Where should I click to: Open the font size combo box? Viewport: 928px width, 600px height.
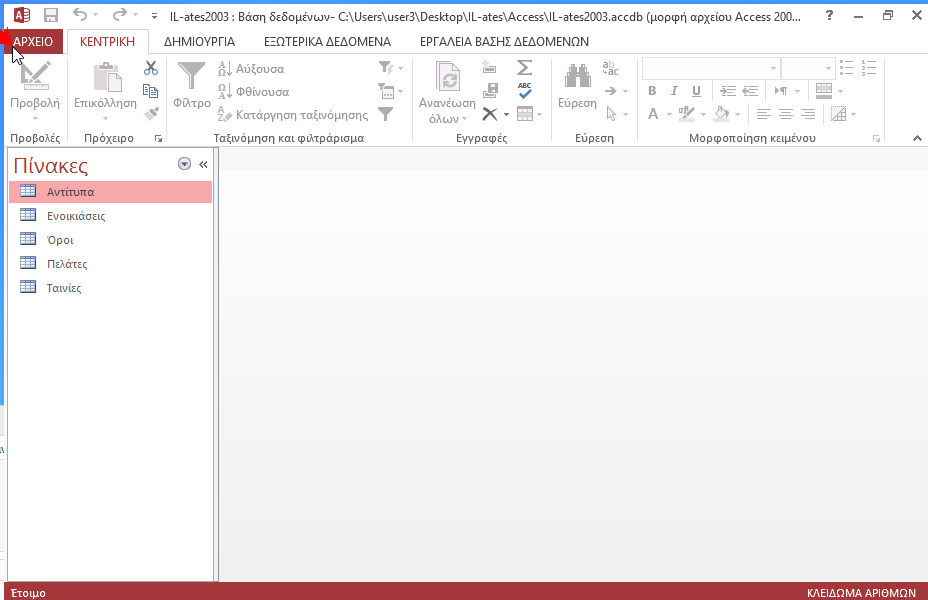(808, 69)
